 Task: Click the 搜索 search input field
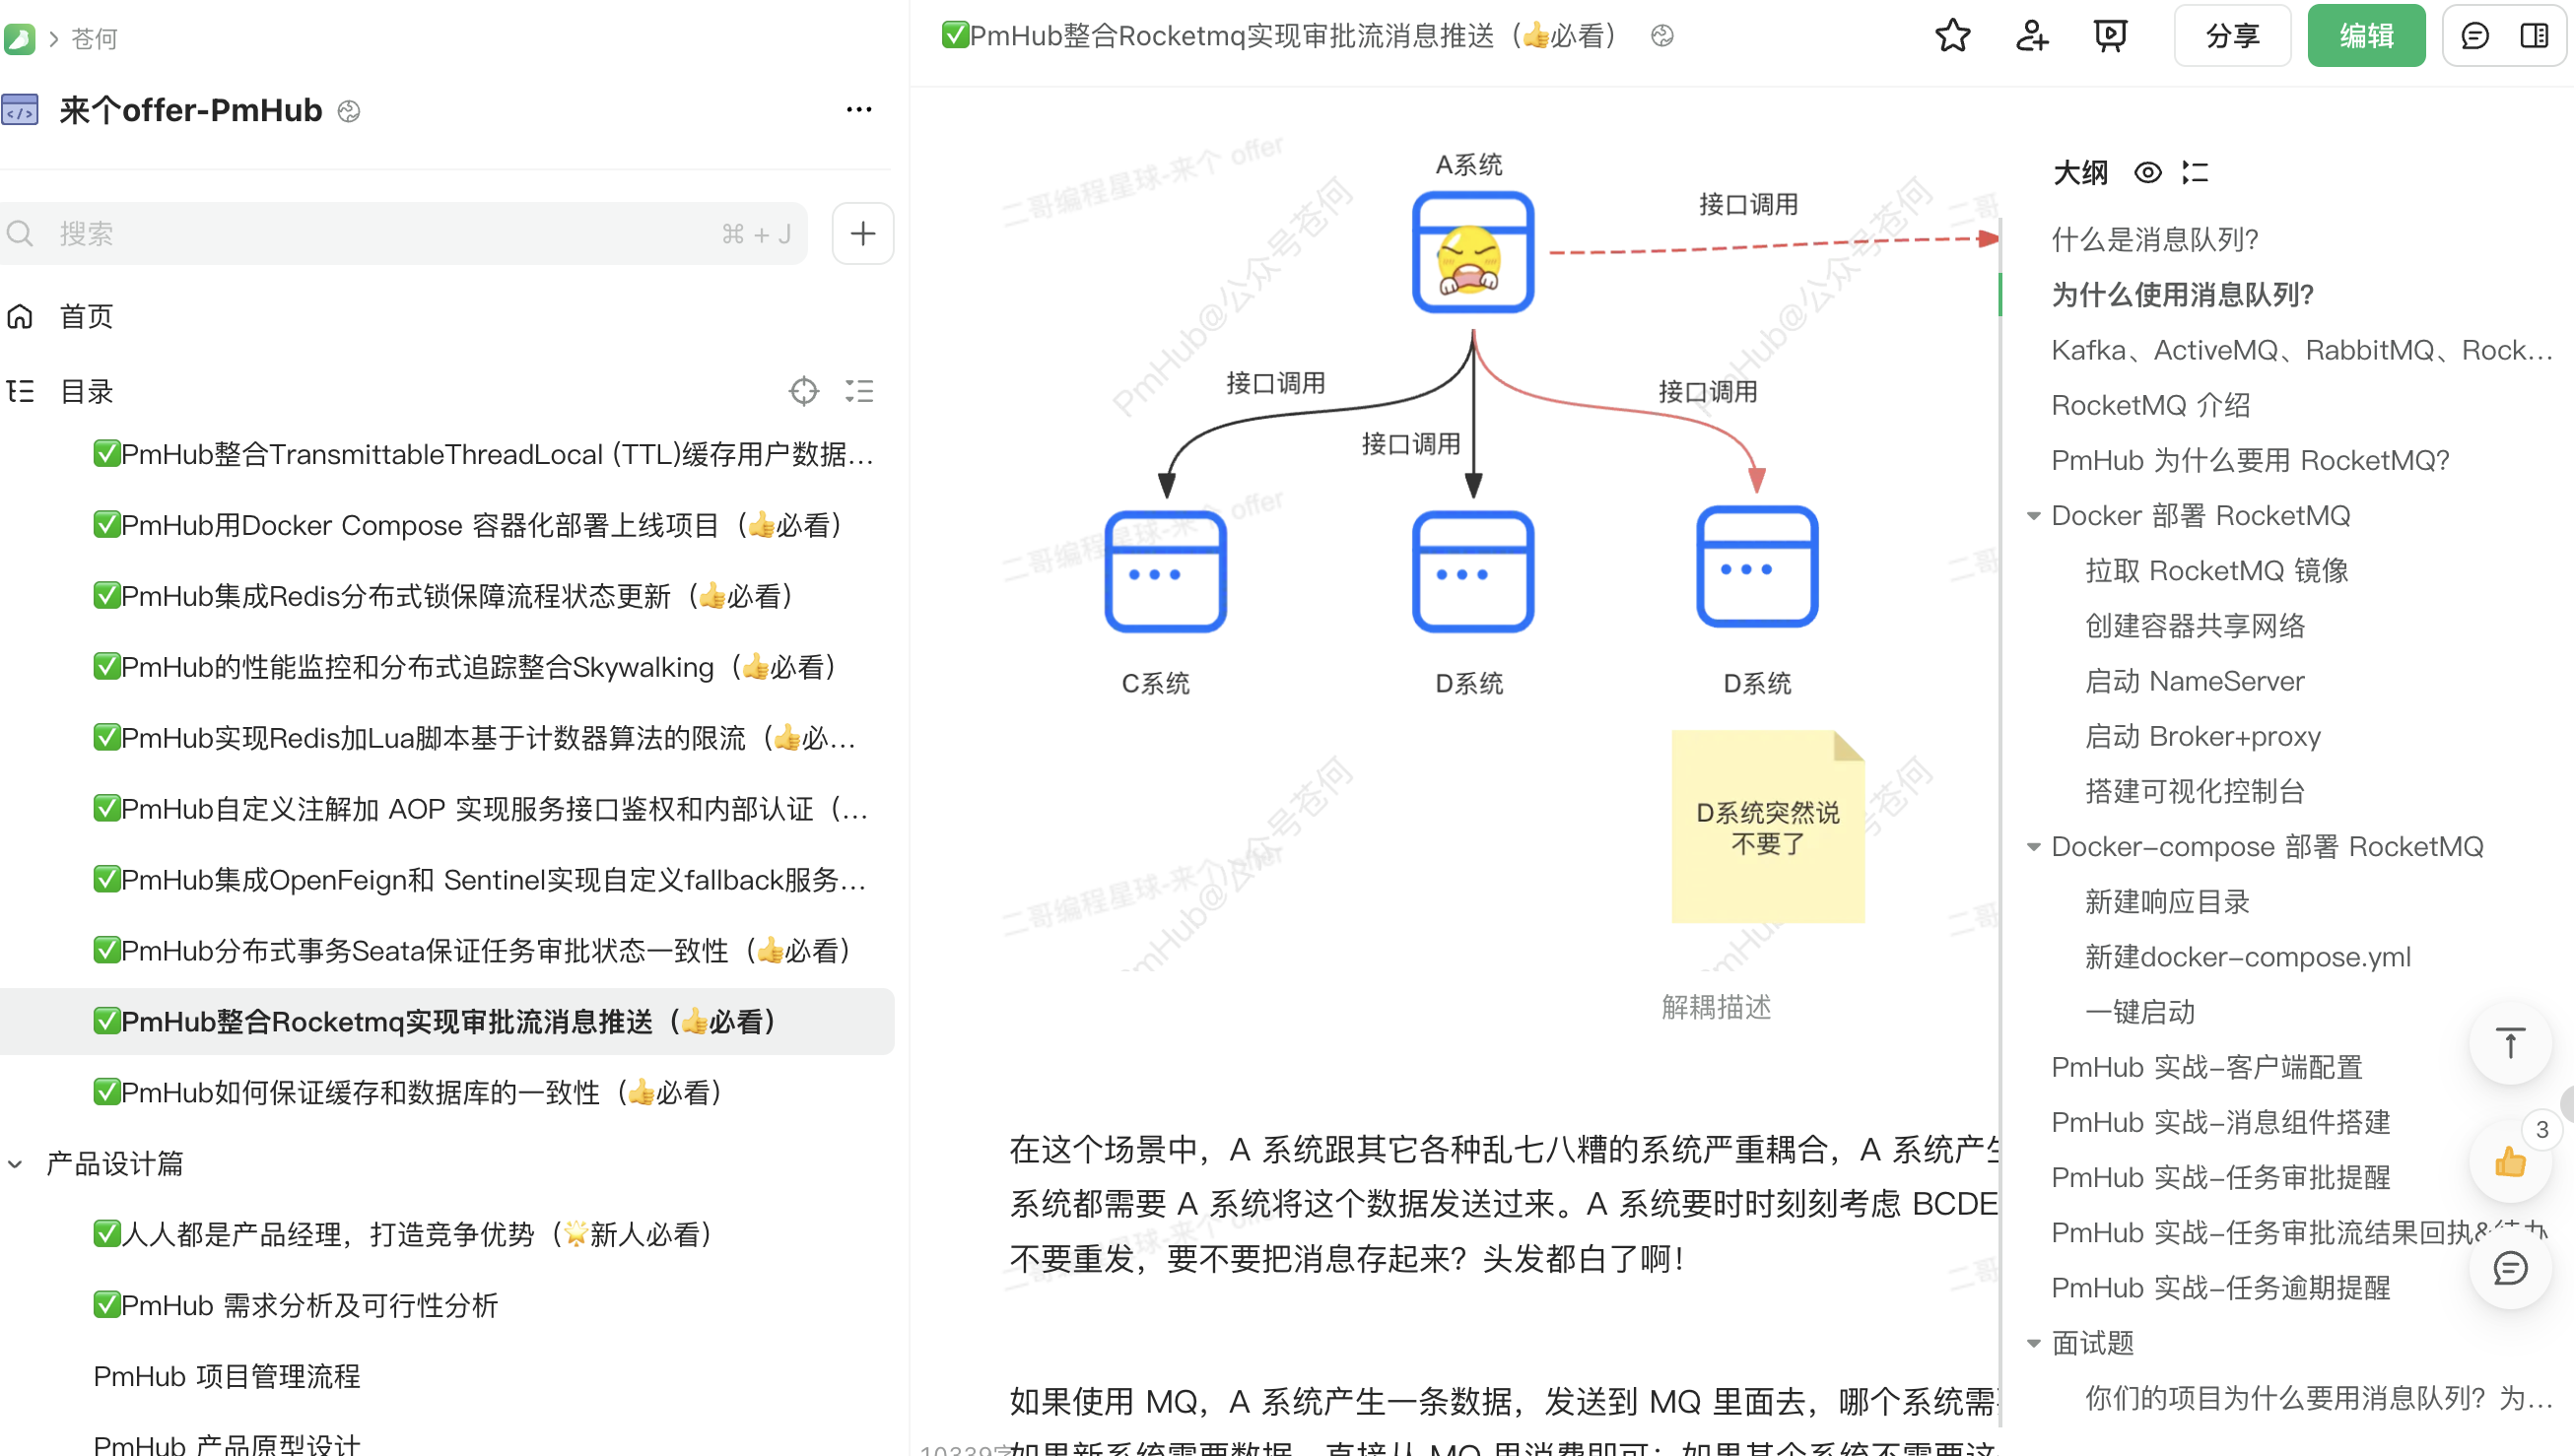(x=400, y=233)
